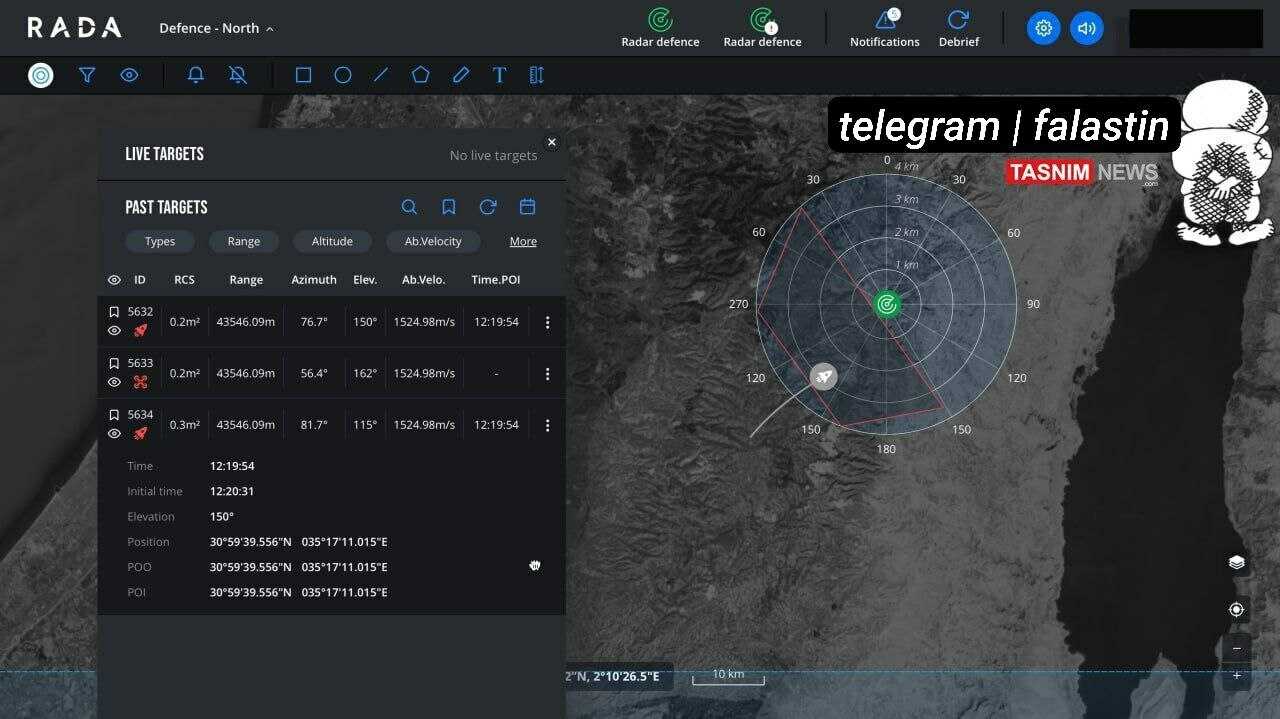Toggle visibility eye for target 5632
Screen dimensions: 1280x719
point(114,331)
